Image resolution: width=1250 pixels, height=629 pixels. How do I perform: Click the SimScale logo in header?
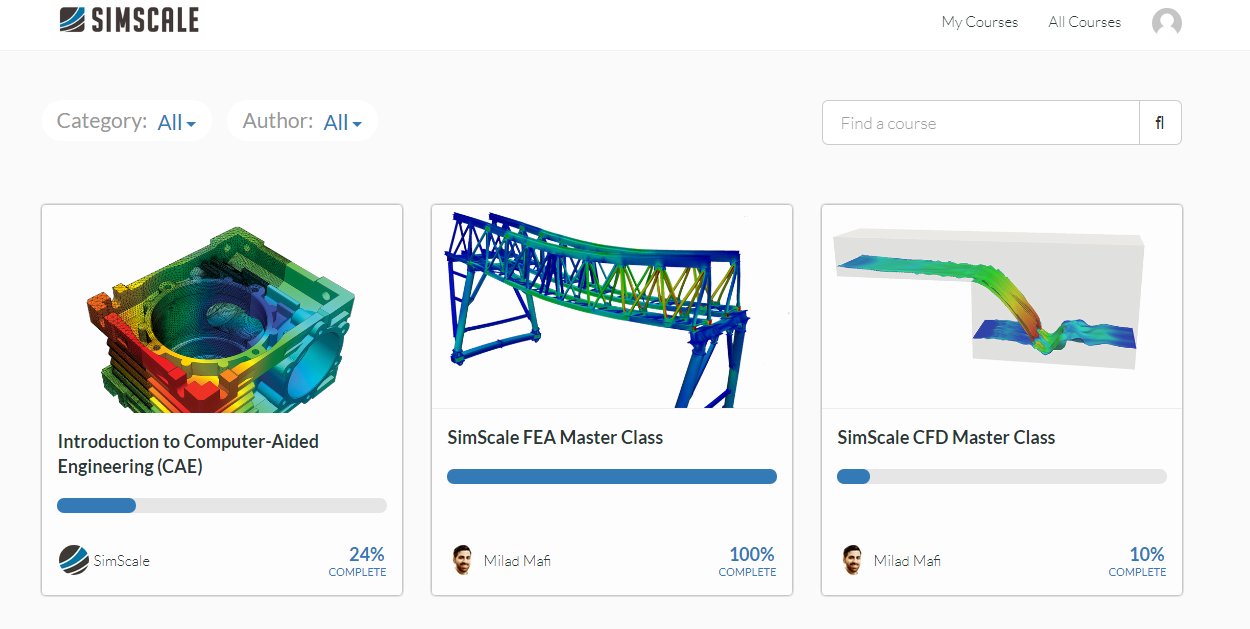[x=128, y=20]
